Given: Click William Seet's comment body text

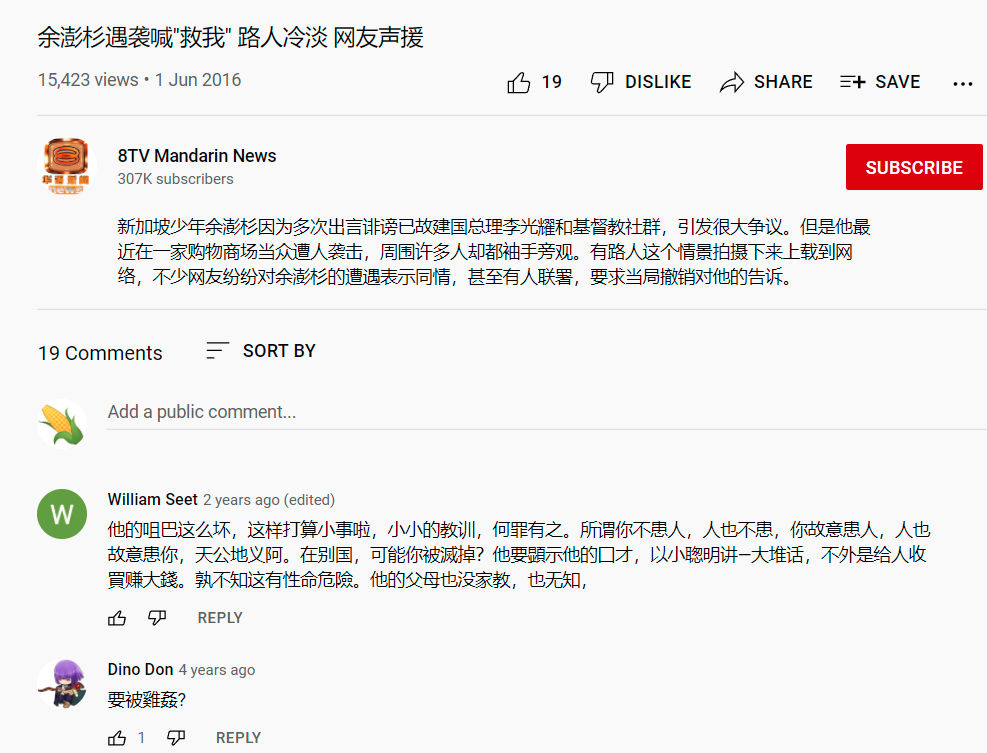Looking at the screenshot, I should click(x=519, y=555).
